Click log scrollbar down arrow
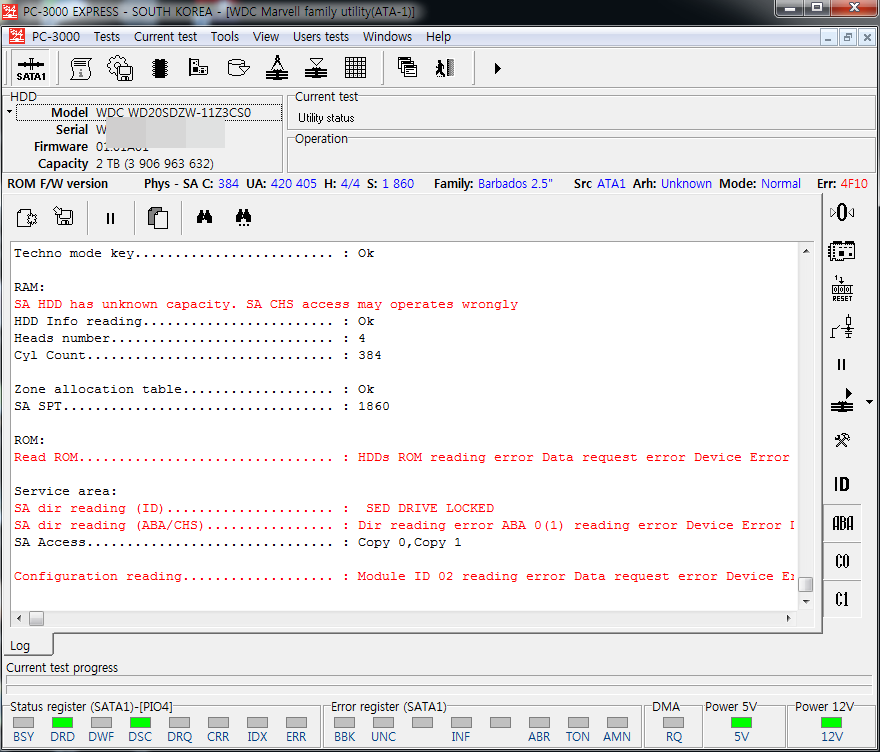The width and height of the screenshot is (880, 752). tap(806, 602)
